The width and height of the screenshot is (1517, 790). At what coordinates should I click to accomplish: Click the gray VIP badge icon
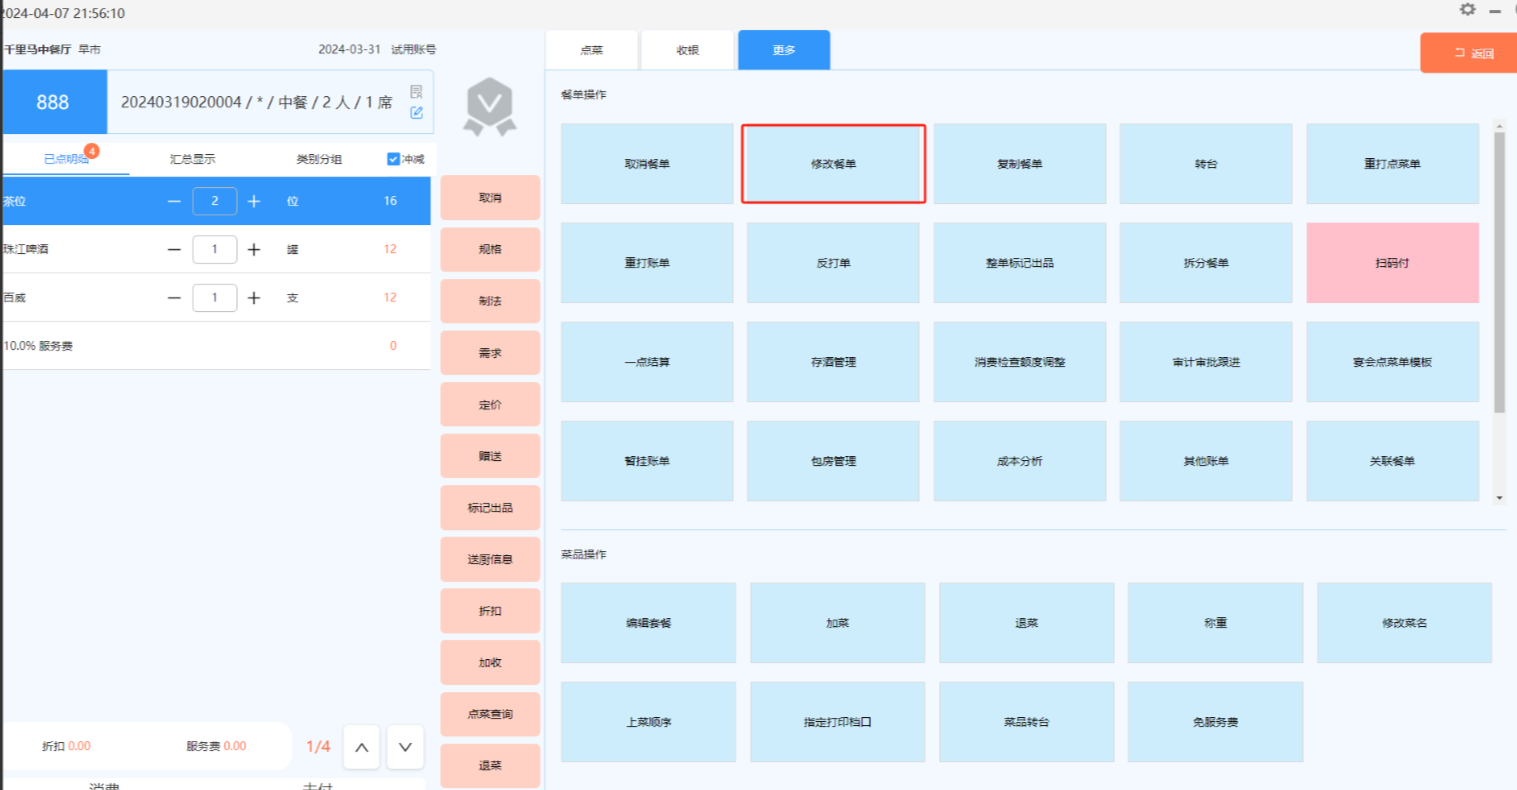point(490,106)
